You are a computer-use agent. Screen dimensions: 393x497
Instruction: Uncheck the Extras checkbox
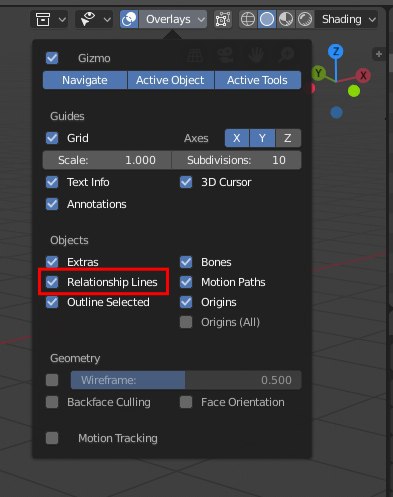pyautogui.click(x=52, y=262)
